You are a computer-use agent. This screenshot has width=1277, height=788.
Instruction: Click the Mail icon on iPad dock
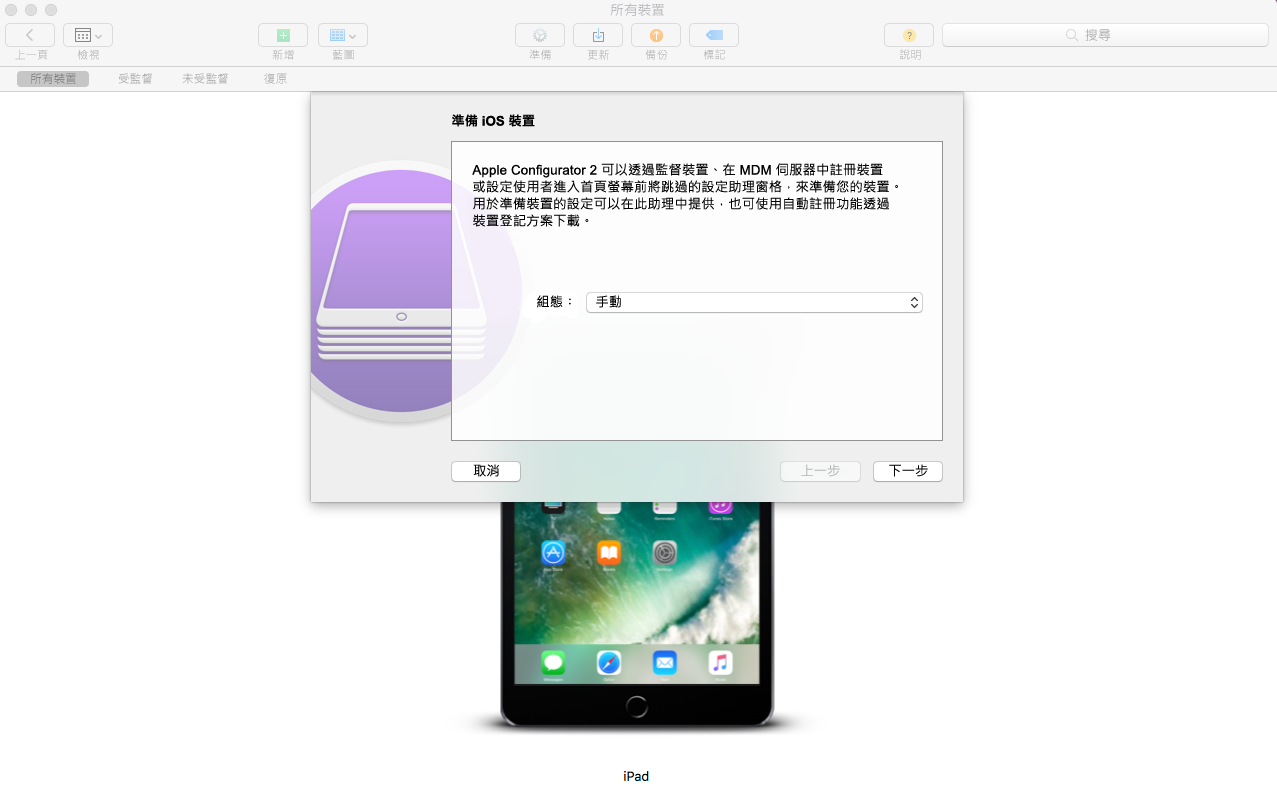(x=665, y=662)
